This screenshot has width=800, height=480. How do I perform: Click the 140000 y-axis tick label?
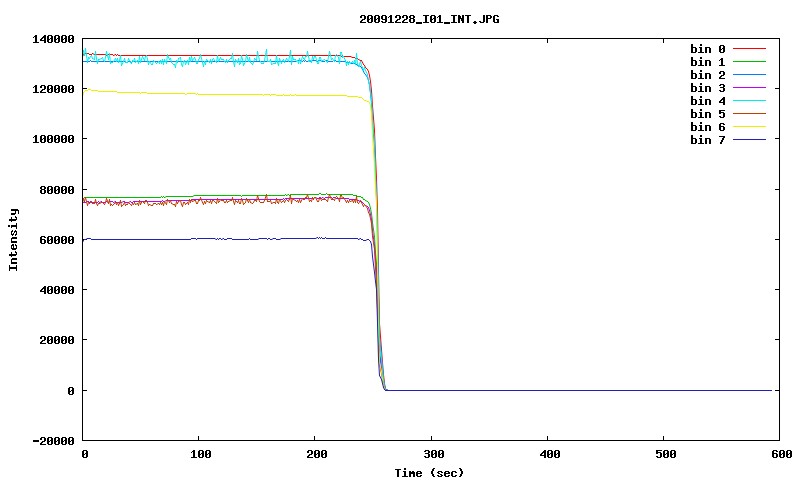pos(53,39)
